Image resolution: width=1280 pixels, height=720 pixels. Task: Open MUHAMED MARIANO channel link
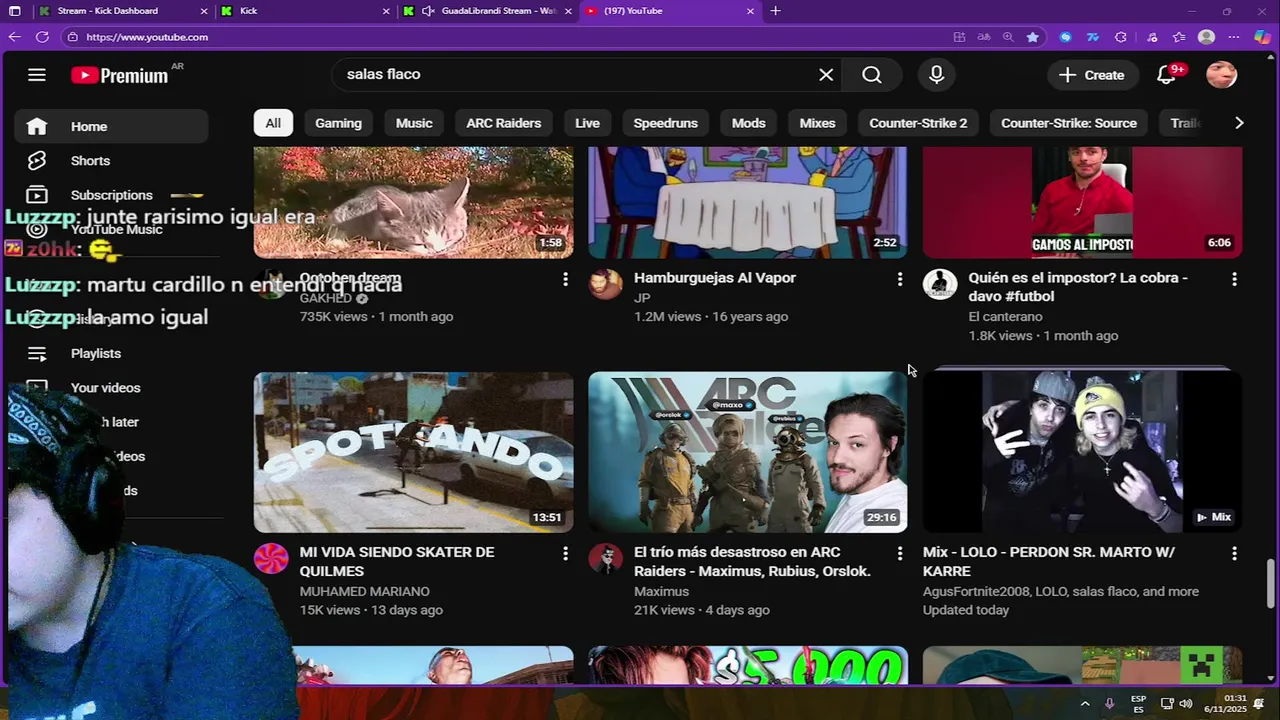pyautogui.click(x=364, y=592)
